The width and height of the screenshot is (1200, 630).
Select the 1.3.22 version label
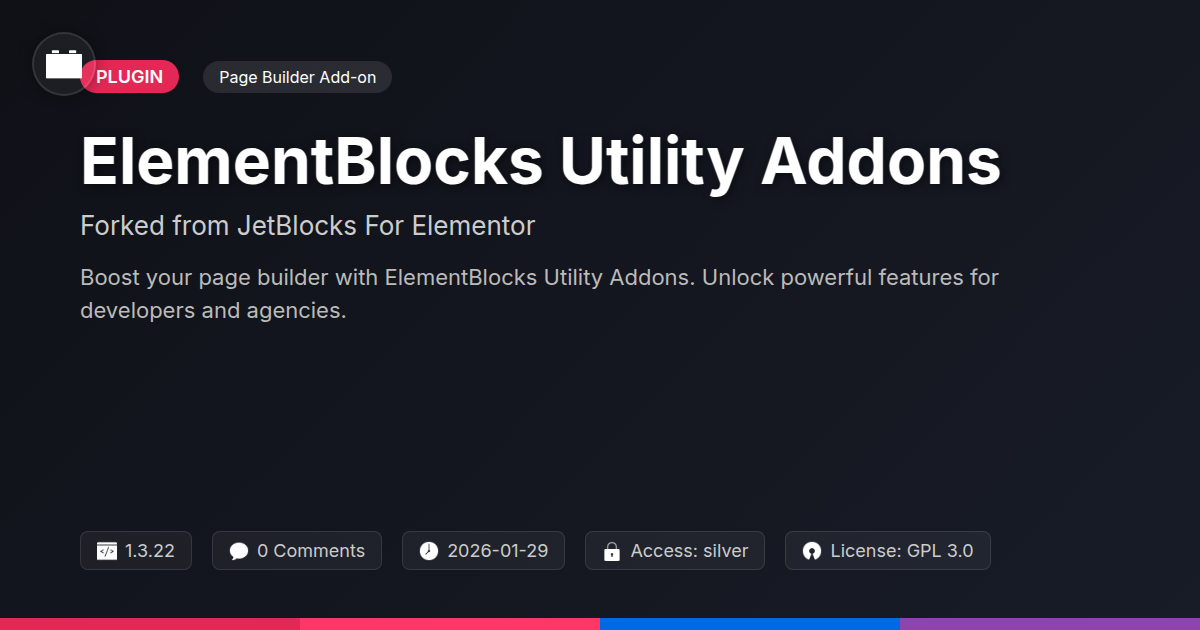tap(150, 551)
